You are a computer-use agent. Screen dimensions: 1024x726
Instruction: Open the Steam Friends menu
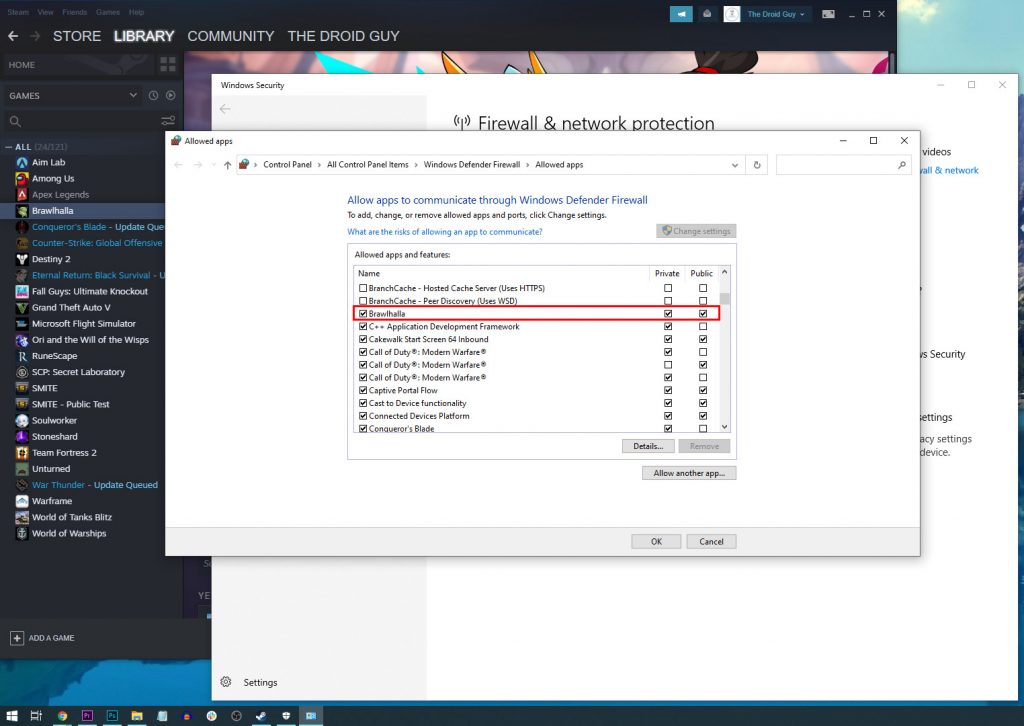click(x=74, y=12)
